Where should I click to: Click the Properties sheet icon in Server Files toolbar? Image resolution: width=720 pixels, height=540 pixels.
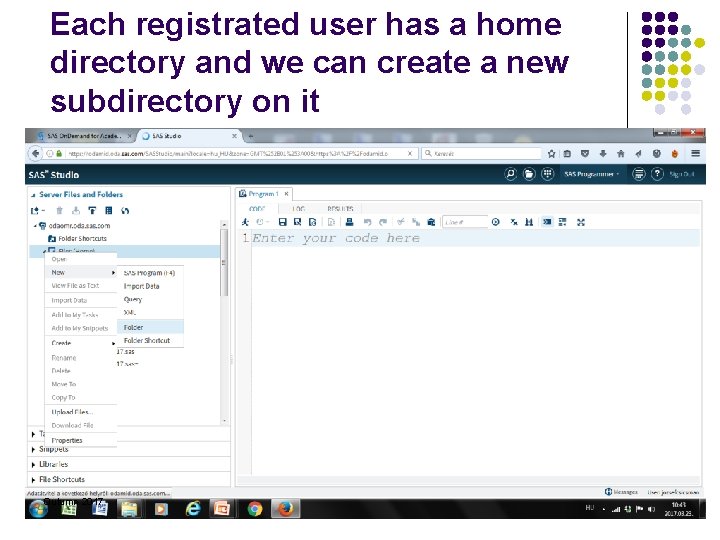click(x=109, y=211)
